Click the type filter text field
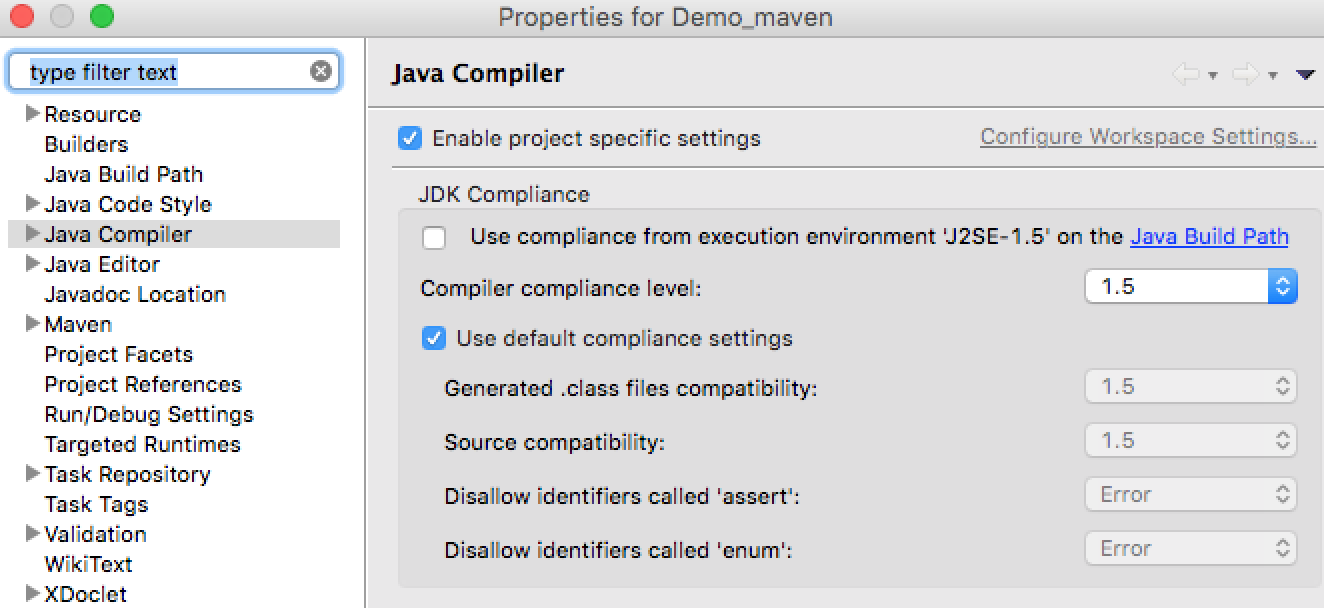 160,72
